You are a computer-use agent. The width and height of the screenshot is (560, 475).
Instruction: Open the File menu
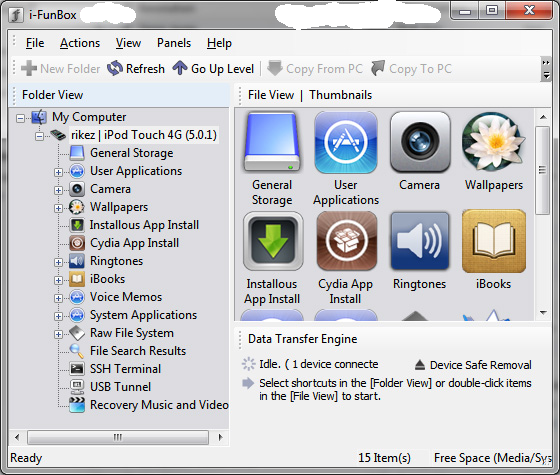pyautogui.click(x=35, y=43)
